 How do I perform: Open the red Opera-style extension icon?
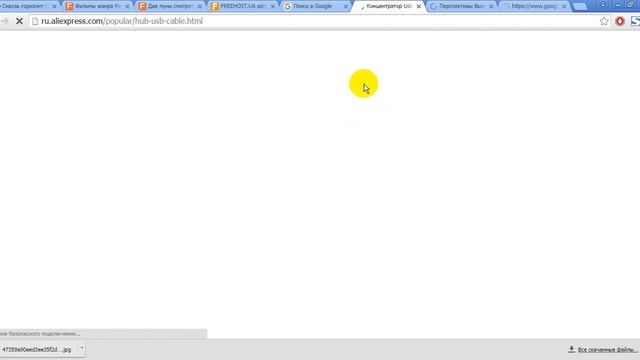click(x=620, y=21)
